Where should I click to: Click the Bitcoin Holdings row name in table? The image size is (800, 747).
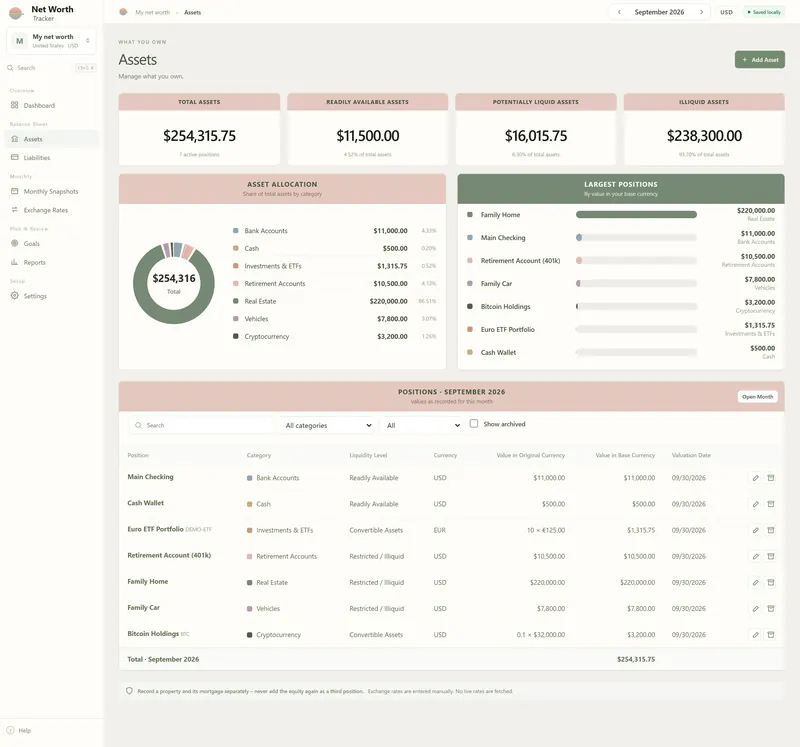point(153,634)
